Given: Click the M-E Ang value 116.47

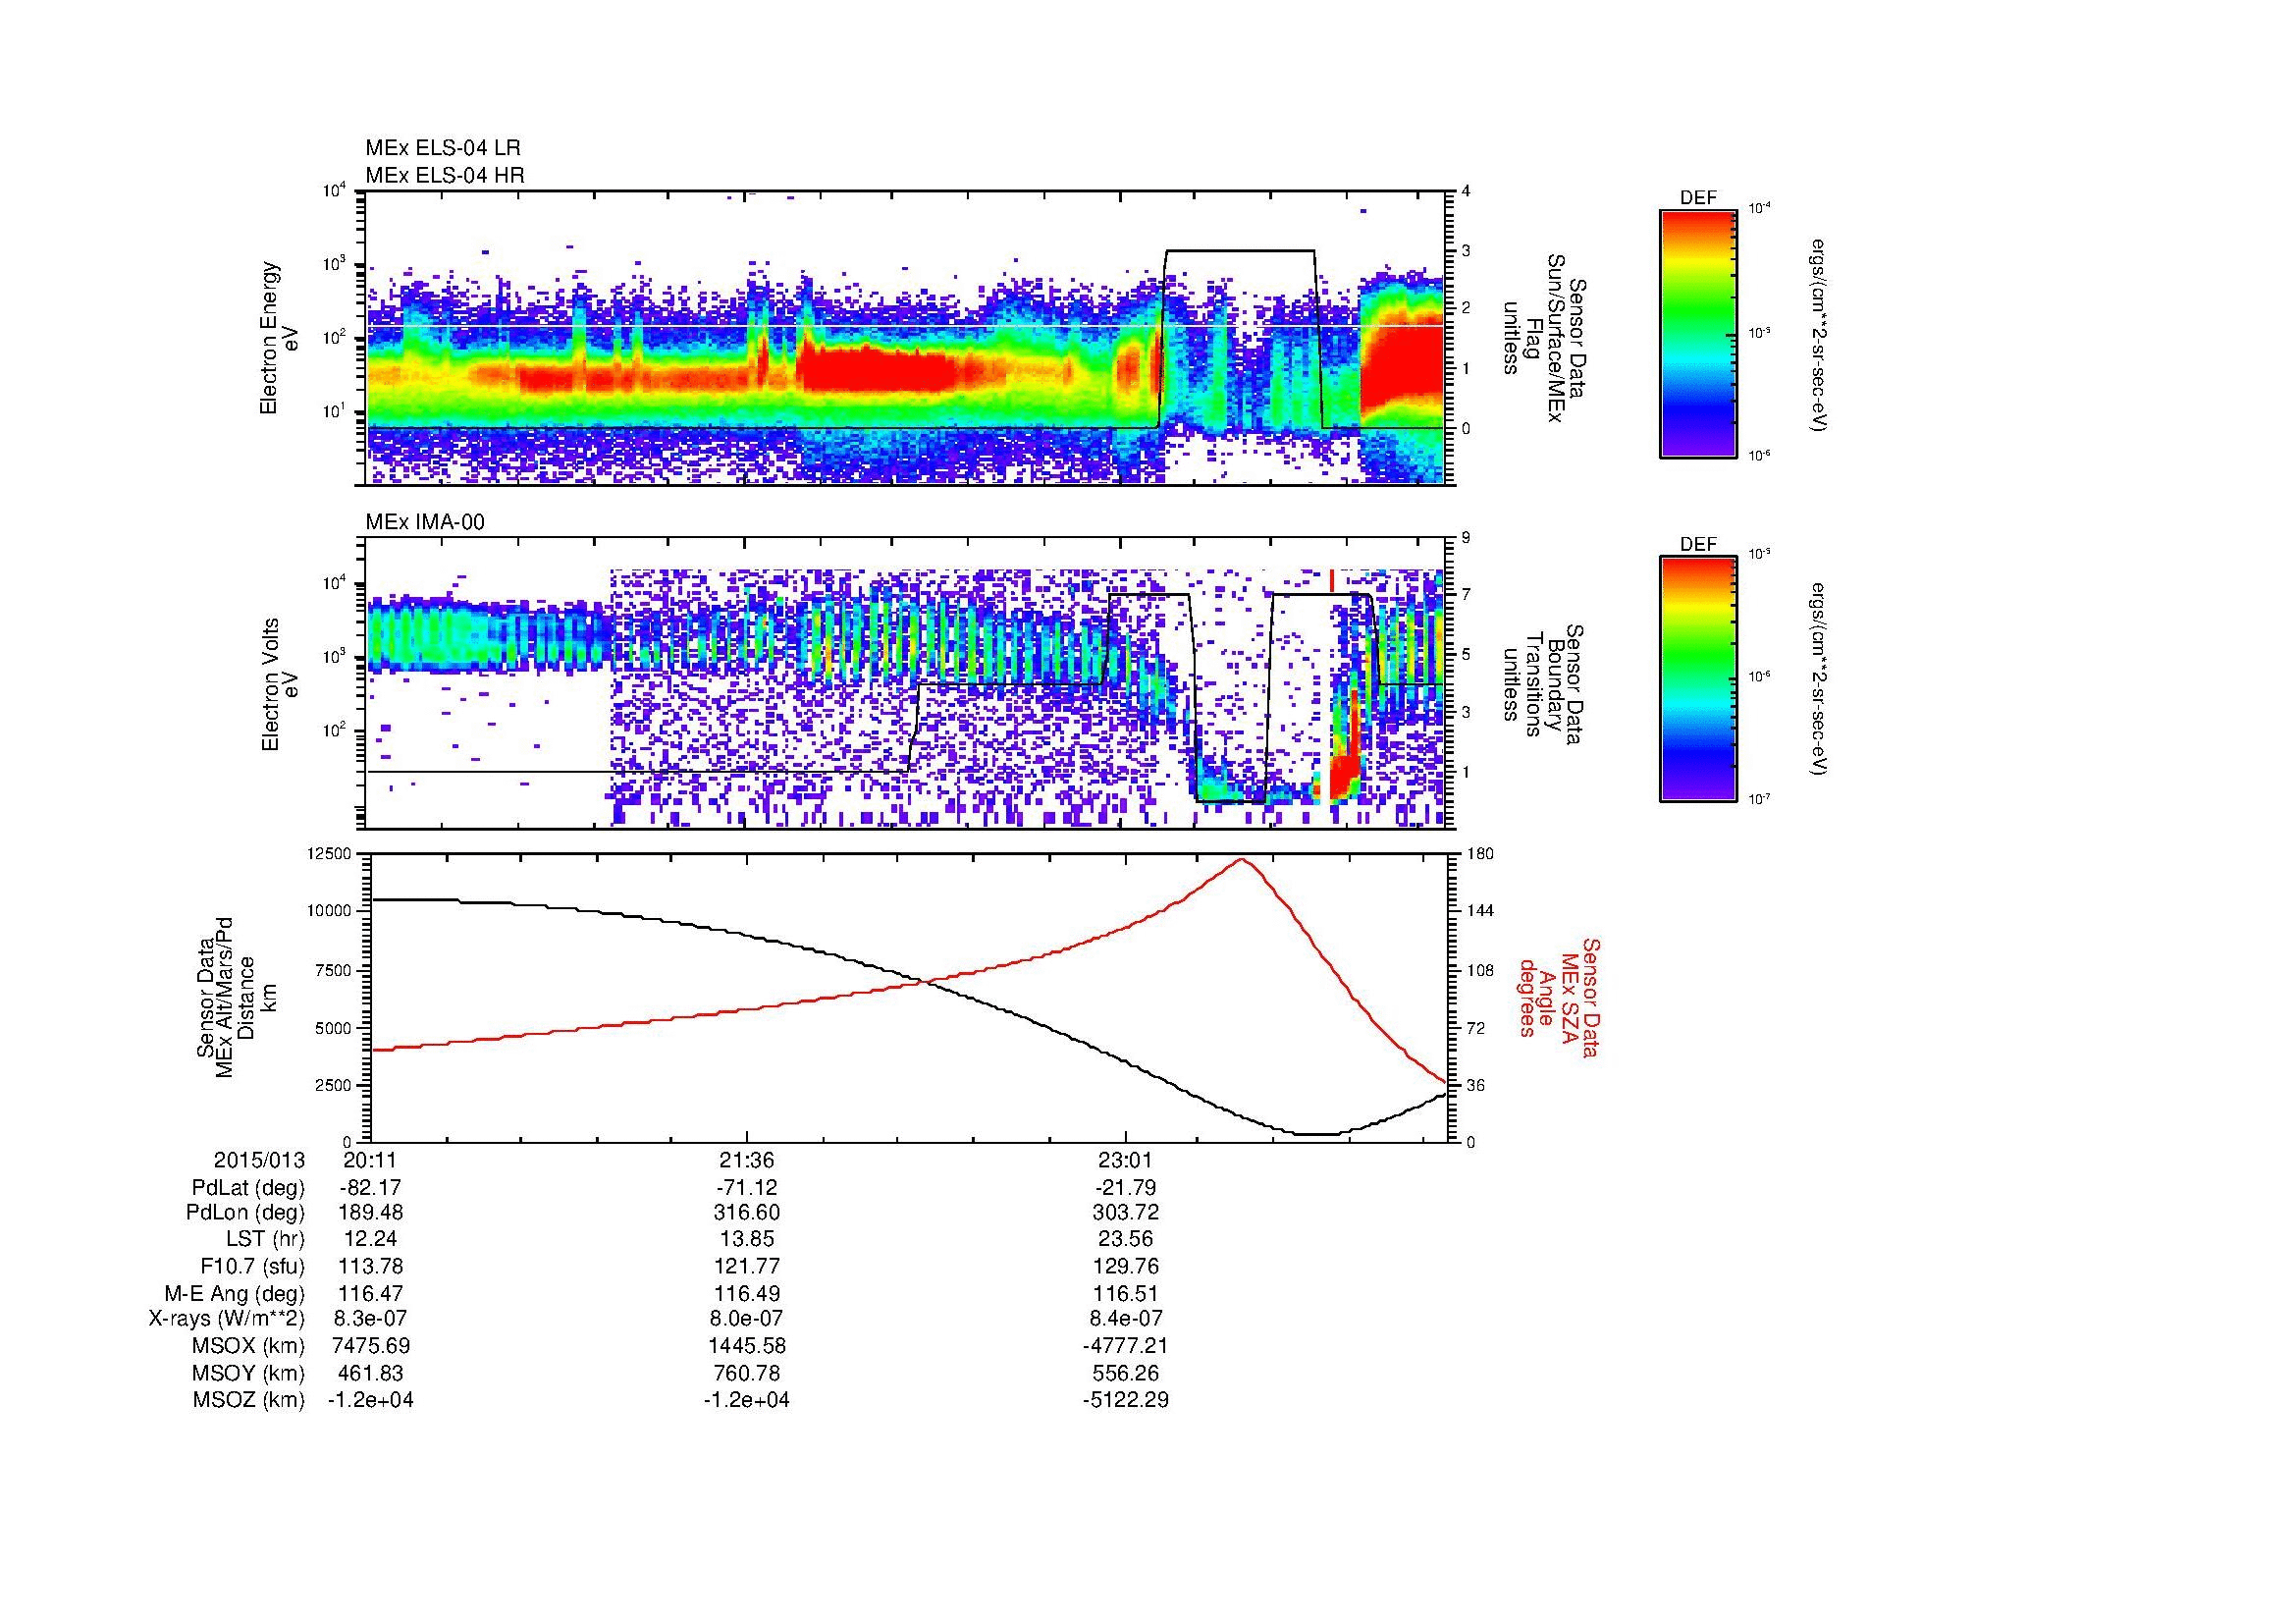Looking at the screenshot, I should pyautogui.click(x=371, y=1294).
